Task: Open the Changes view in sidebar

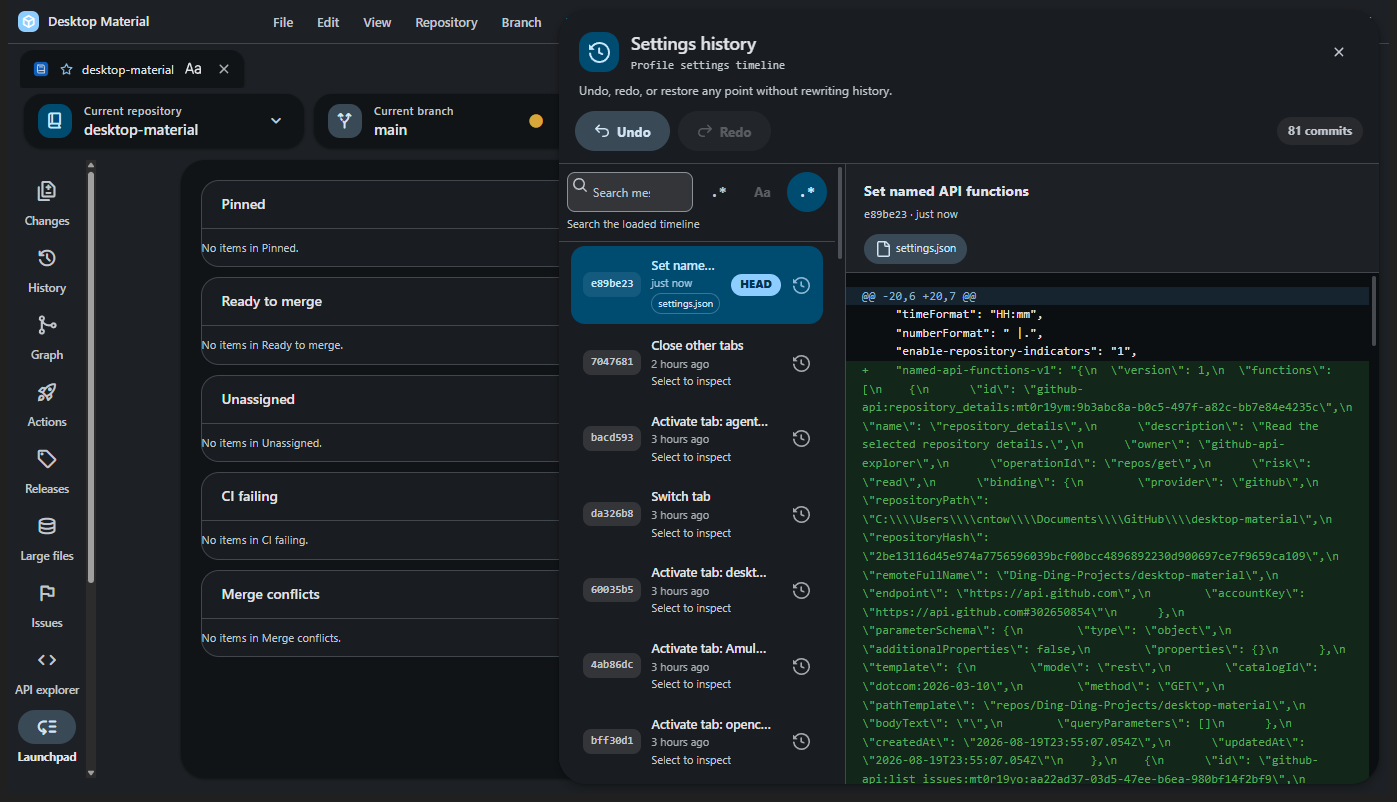Action: [47, 204]
